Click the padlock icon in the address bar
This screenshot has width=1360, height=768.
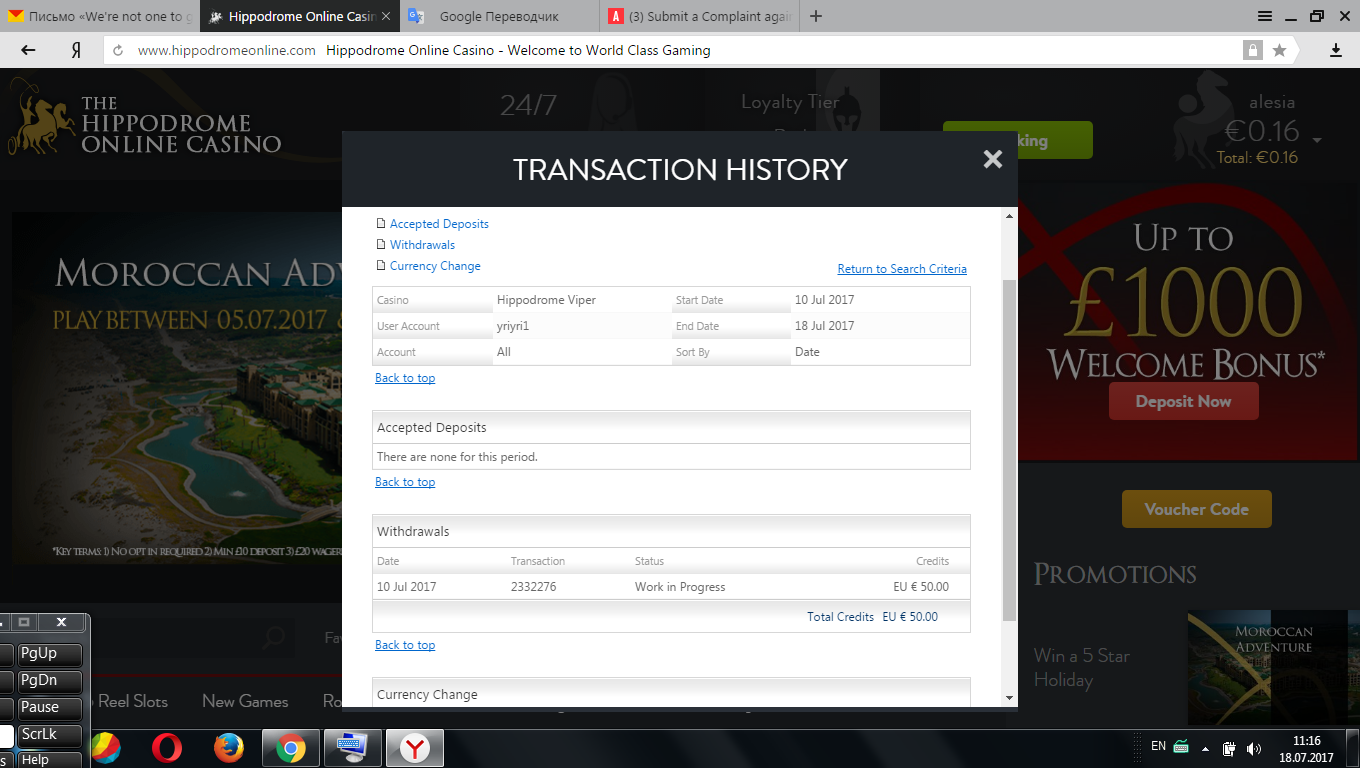tap(1252, 50)
